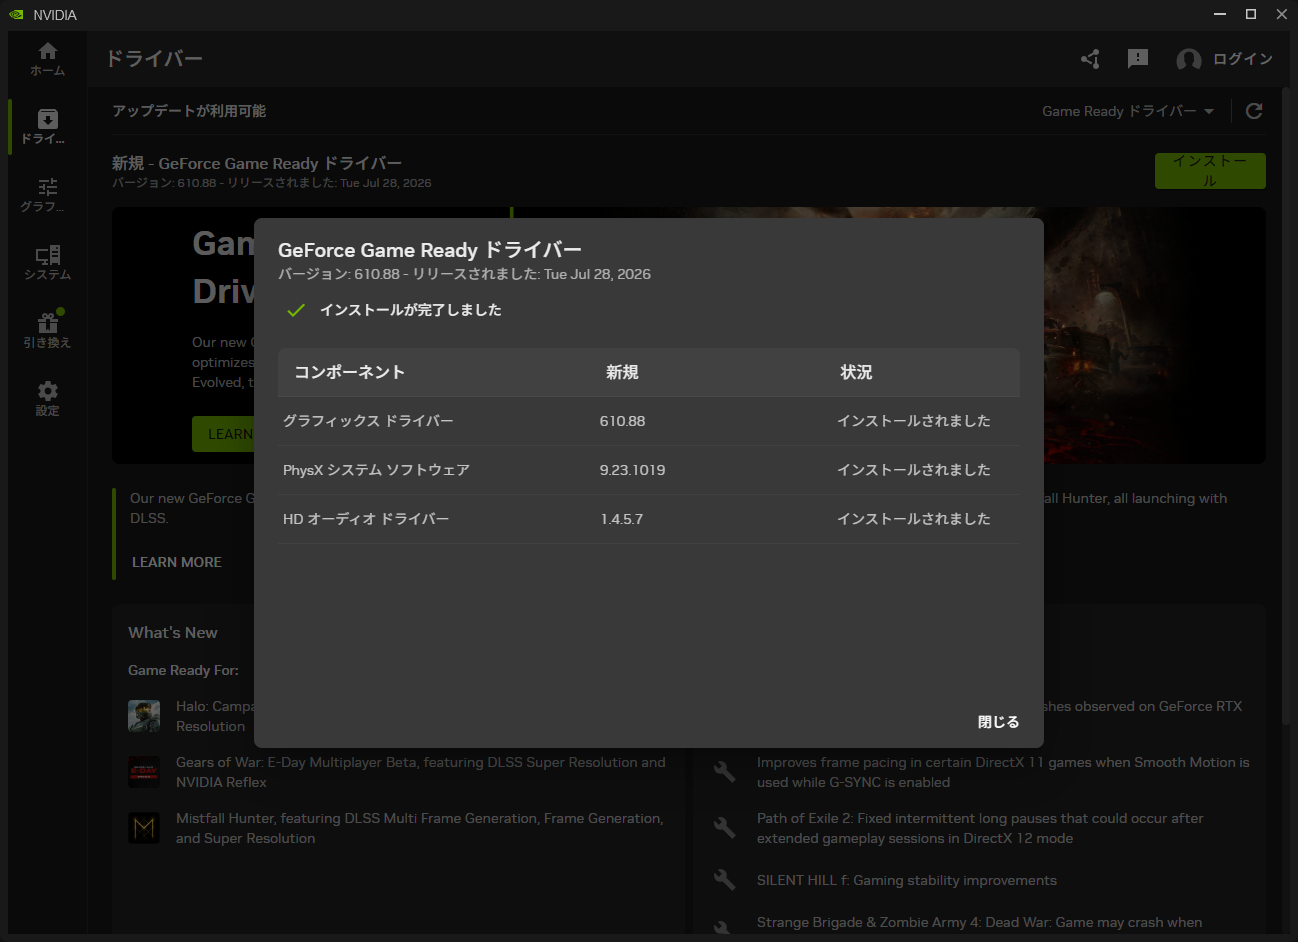
Task: Open the Home (ホーム) sidebar page
Action: [47, 59]
